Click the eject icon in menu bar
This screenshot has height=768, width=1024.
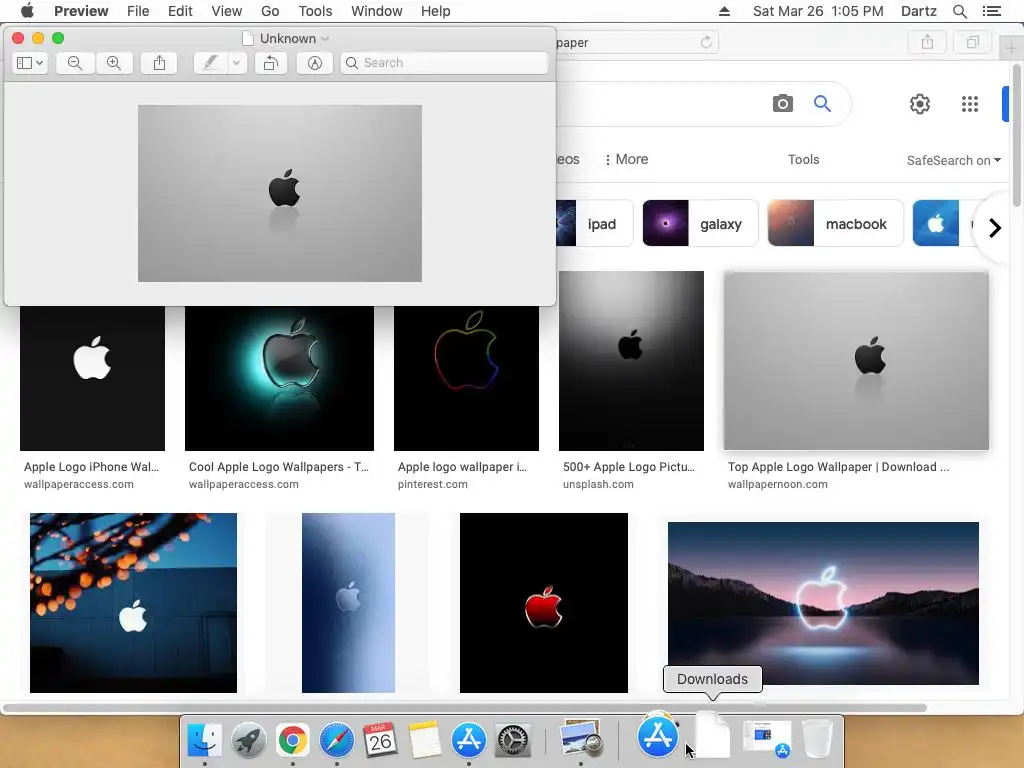[724, 11]
